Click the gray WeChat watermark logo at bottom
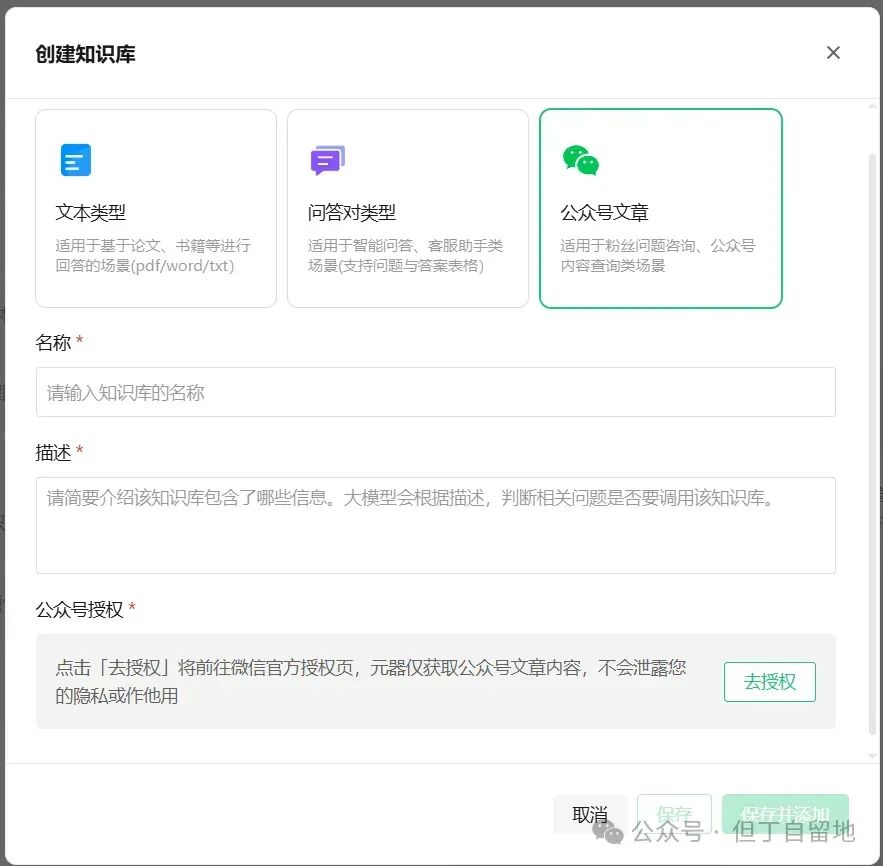The image size is (883, 866). [609, 832]
